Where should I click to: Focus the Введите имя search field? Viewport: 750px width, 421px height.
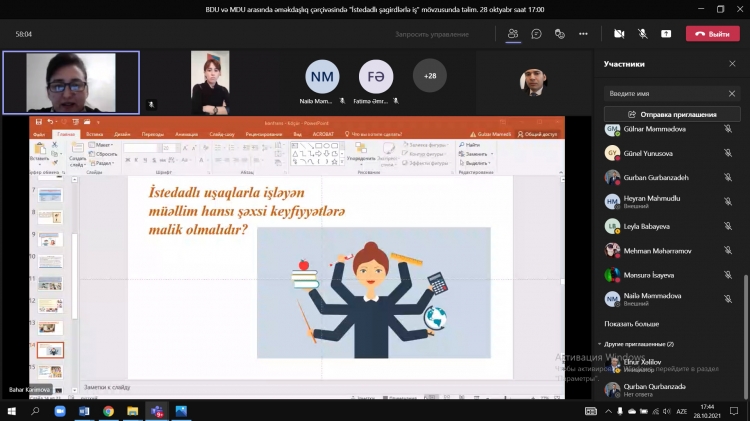(660, 94)
